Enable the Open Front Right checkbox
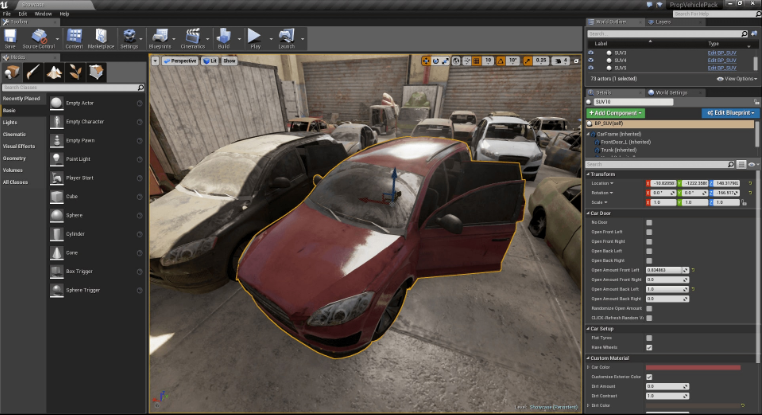This screenshot has width=762, height=415. click(649, 242)
